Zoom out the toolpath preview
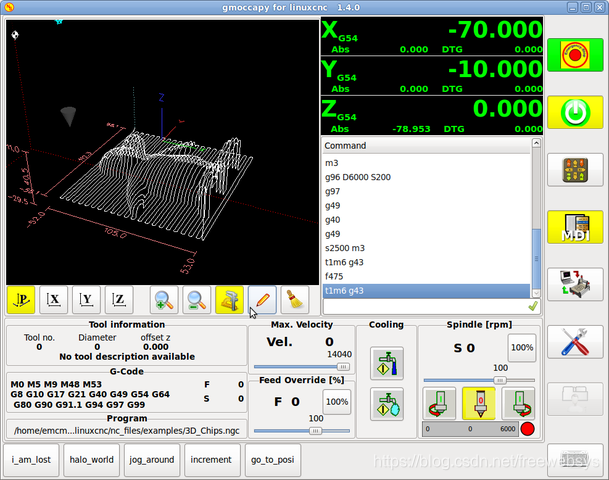The image size is (609, 480). point(197,300)
